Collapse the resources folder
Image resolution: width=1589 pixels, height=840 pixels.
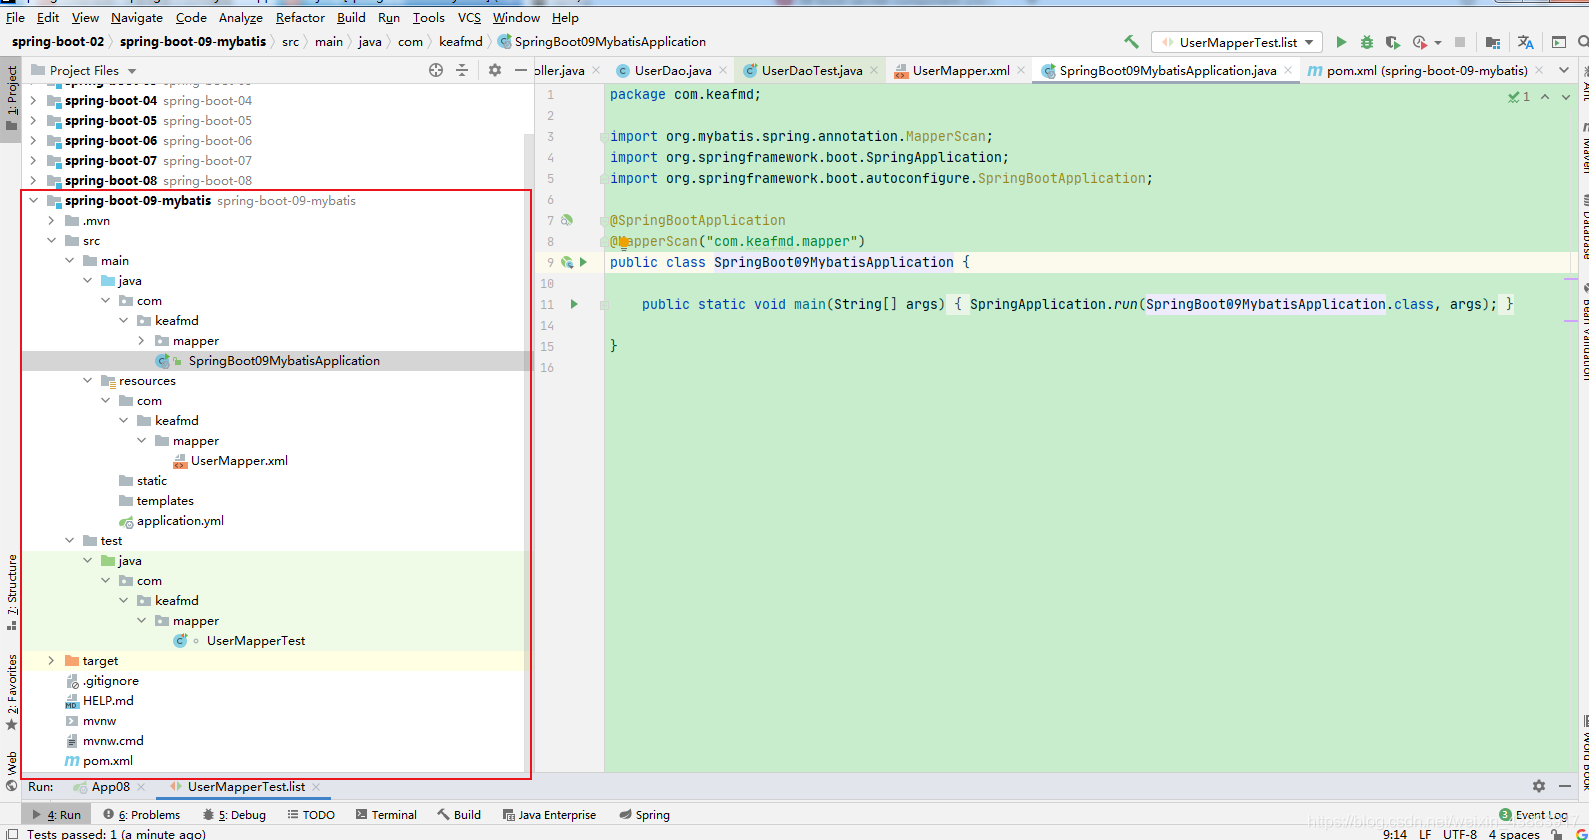(x=87, y=380)
